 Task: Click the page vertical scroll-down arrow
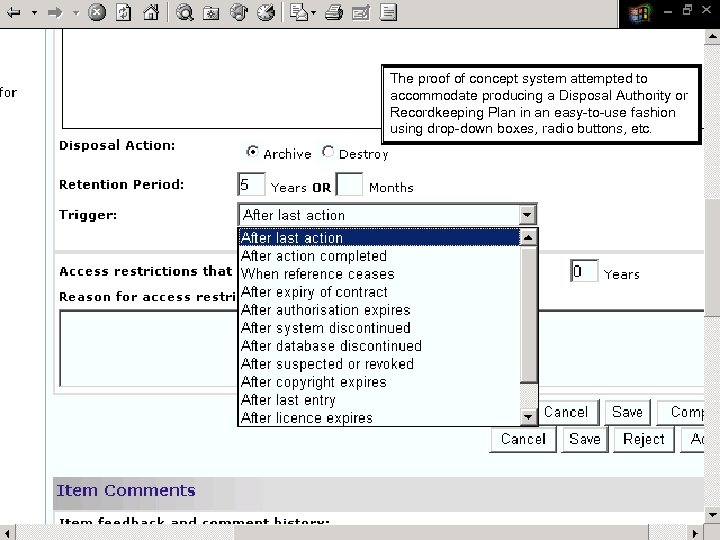pyautogui.click(x=712, y=515)
